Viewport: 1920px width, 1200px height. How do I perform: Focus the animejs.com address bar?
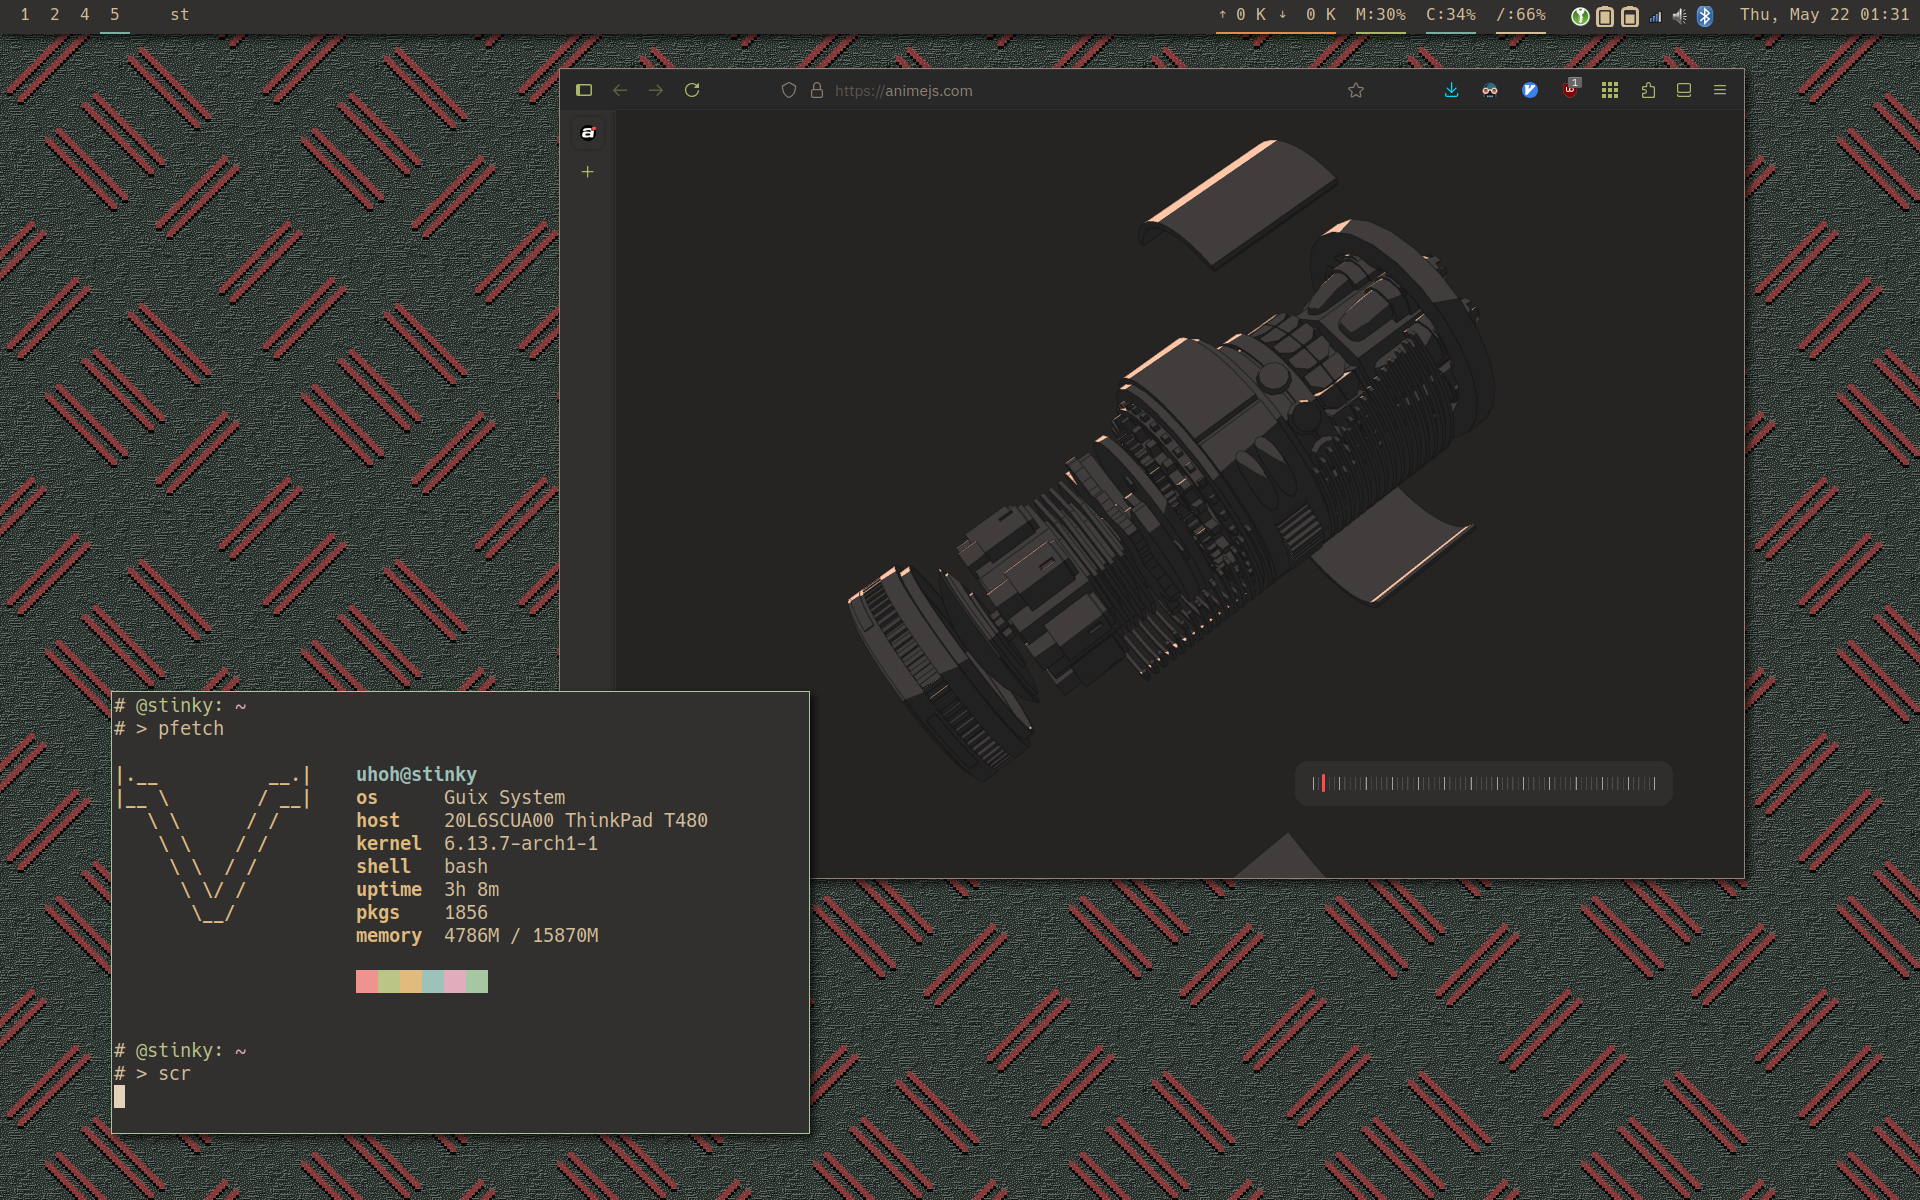[1070, 90]
